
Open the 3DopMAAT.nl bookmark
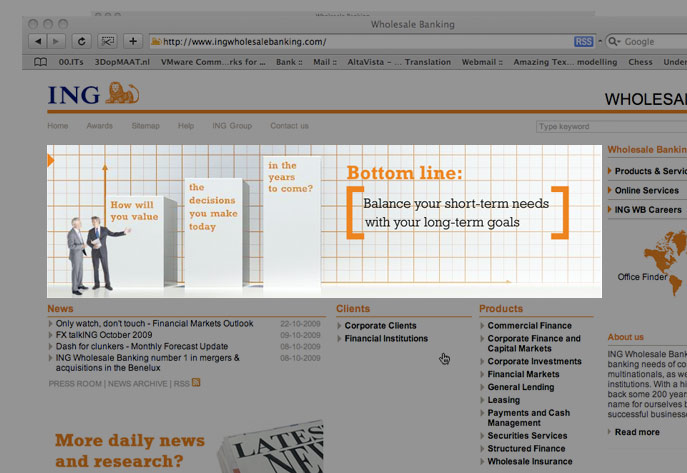[122, 62]
